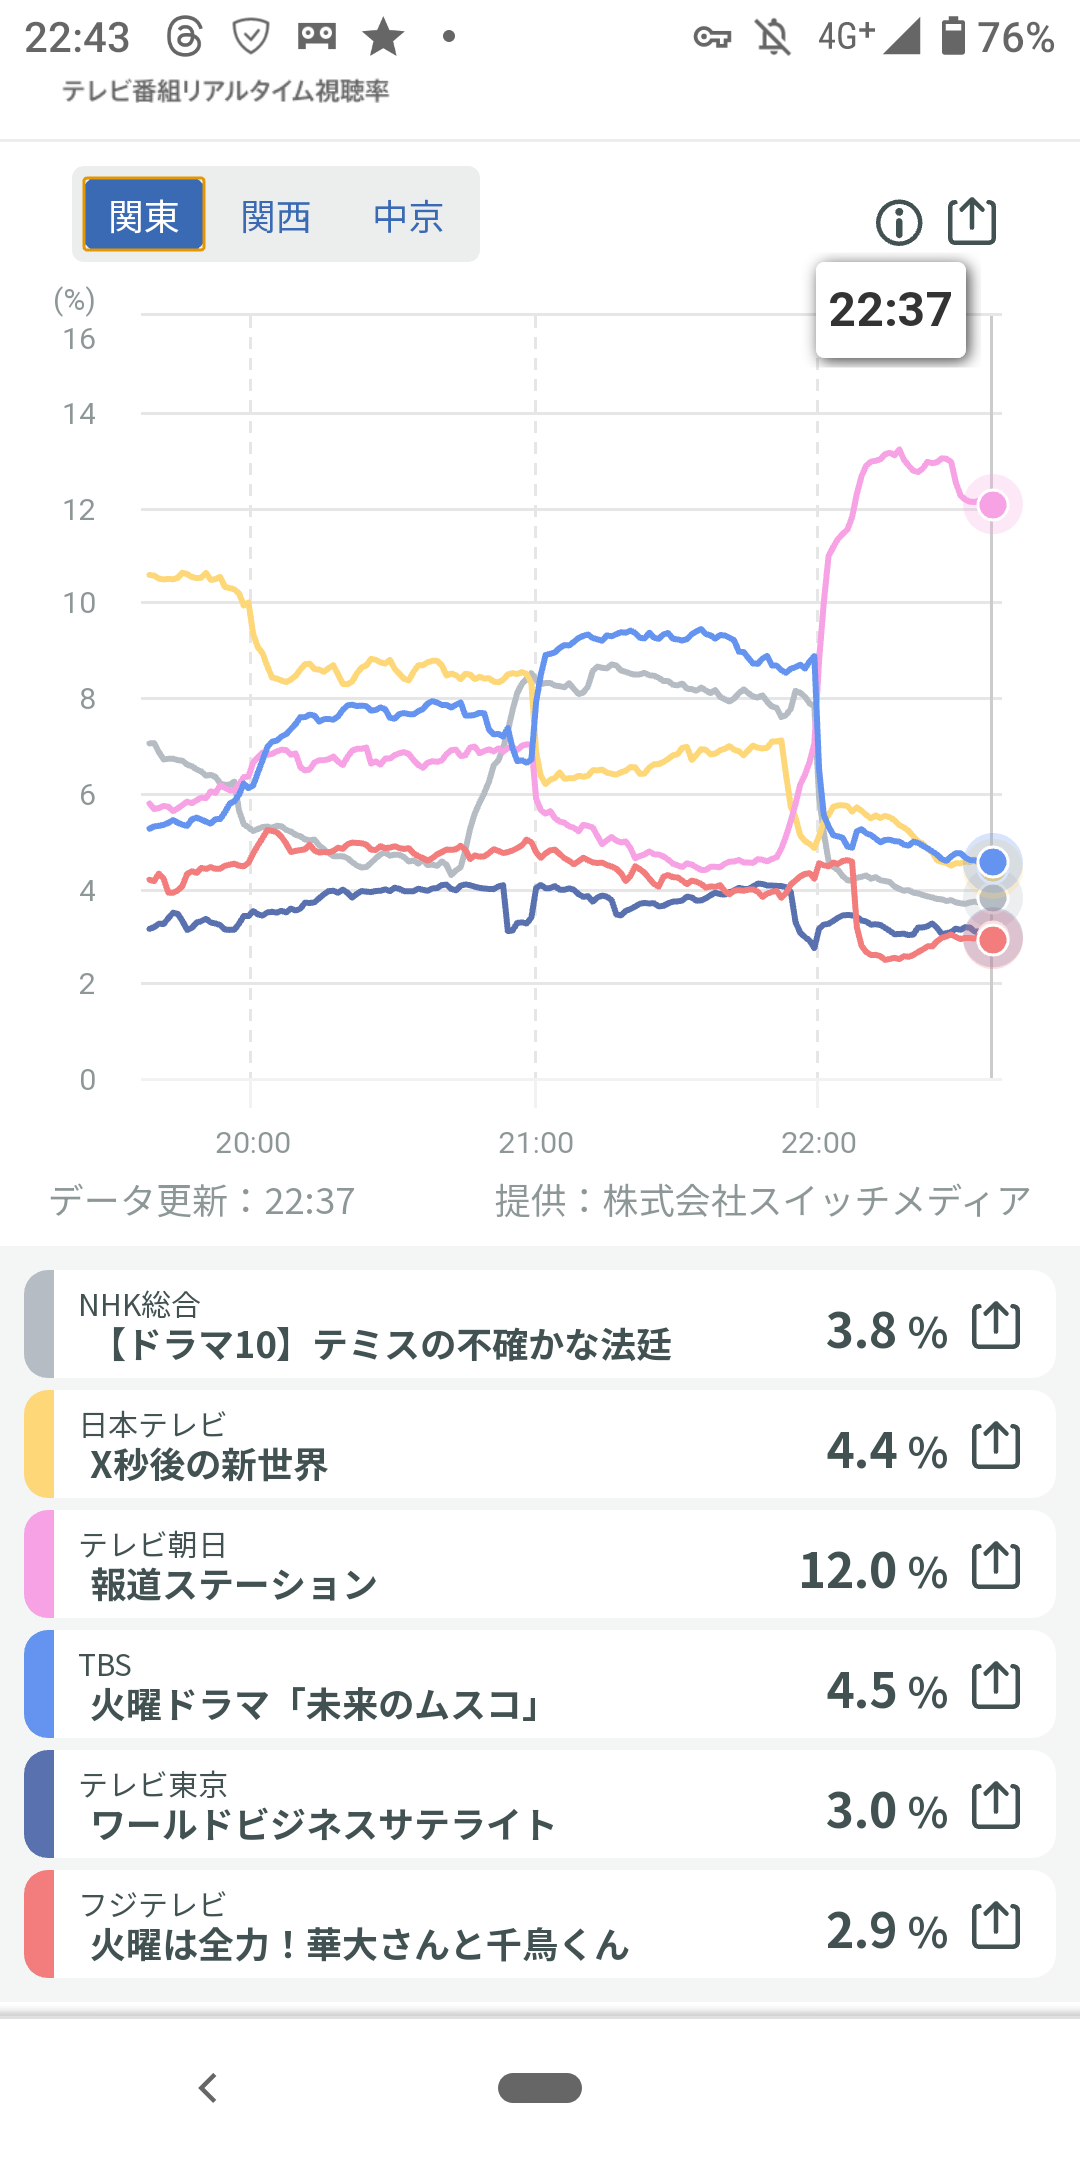Tap the info icon above the chart

[x=898, y=222]
